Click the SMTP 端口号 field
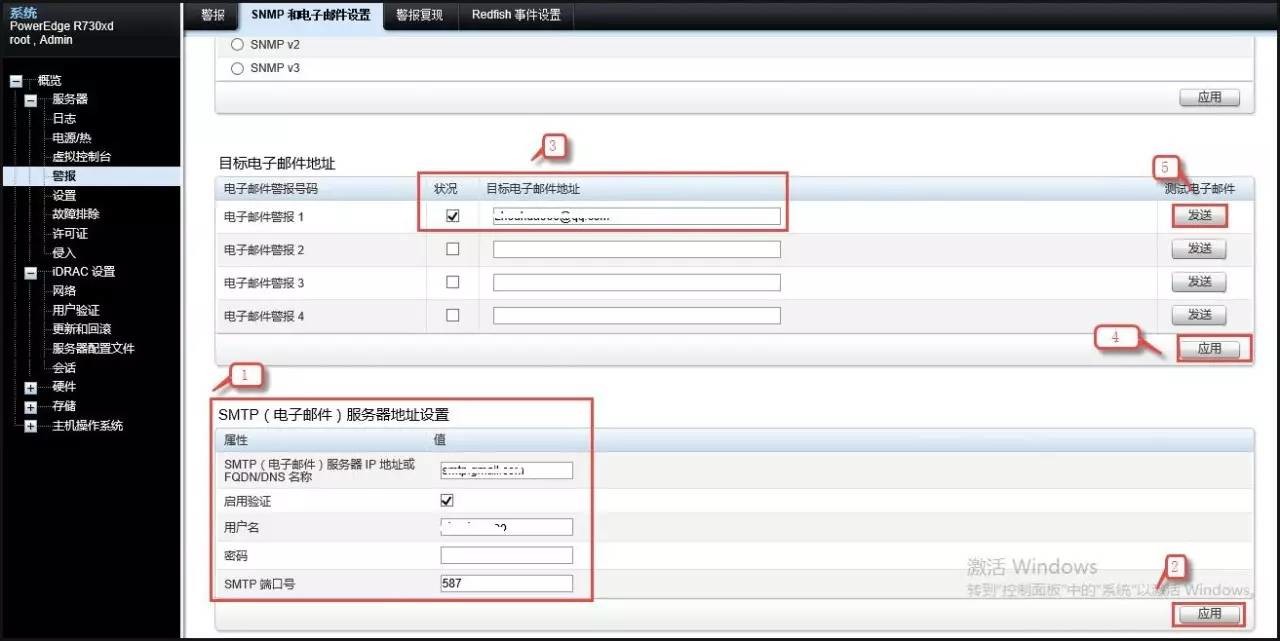Viewport: 1280px width, 641px height. (507, 583)
